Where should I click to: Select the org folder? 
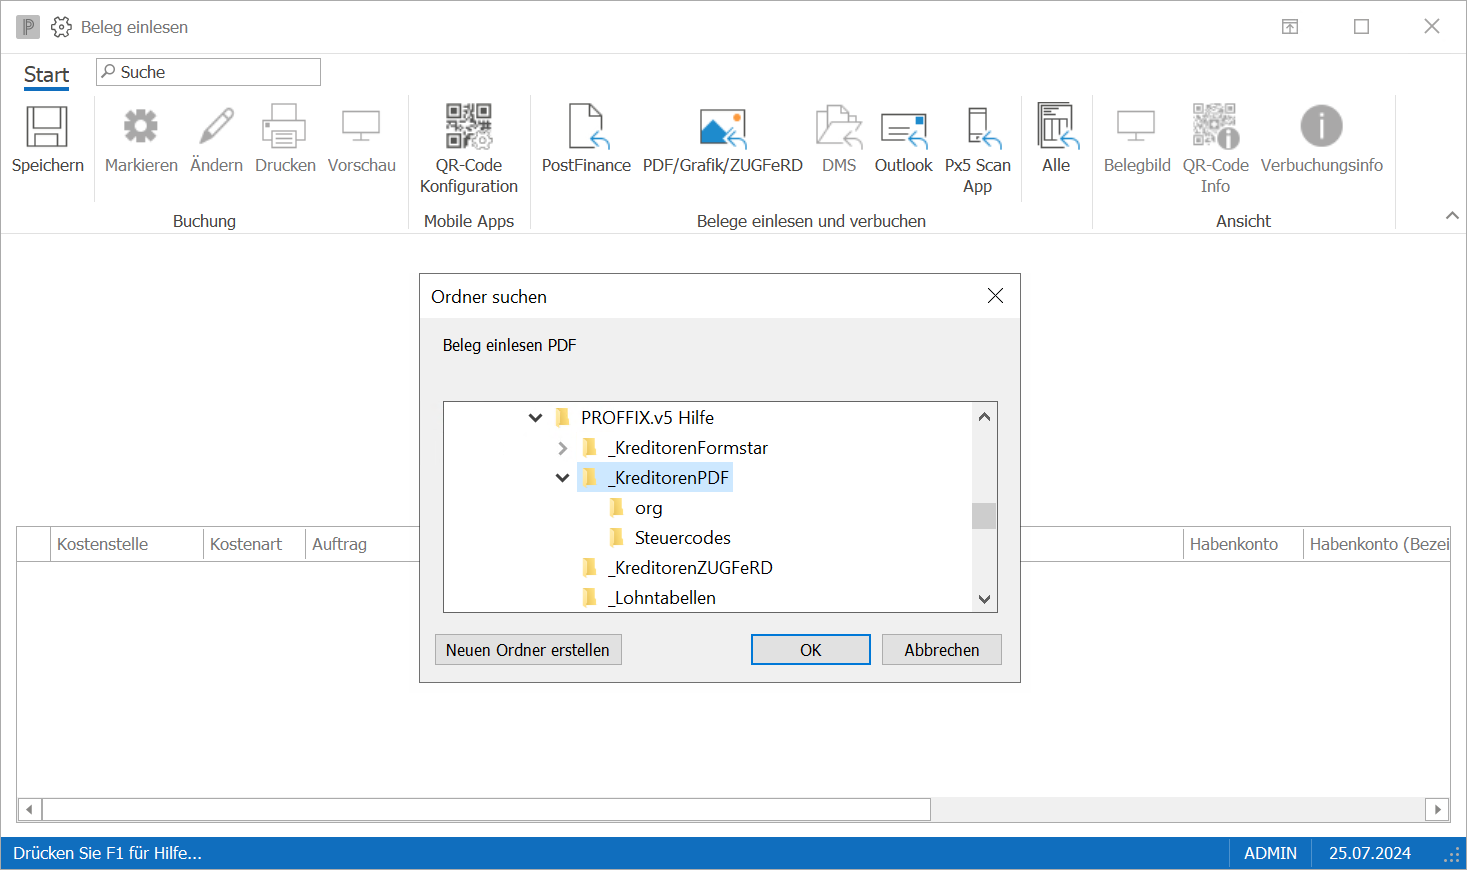click(648, 508)
